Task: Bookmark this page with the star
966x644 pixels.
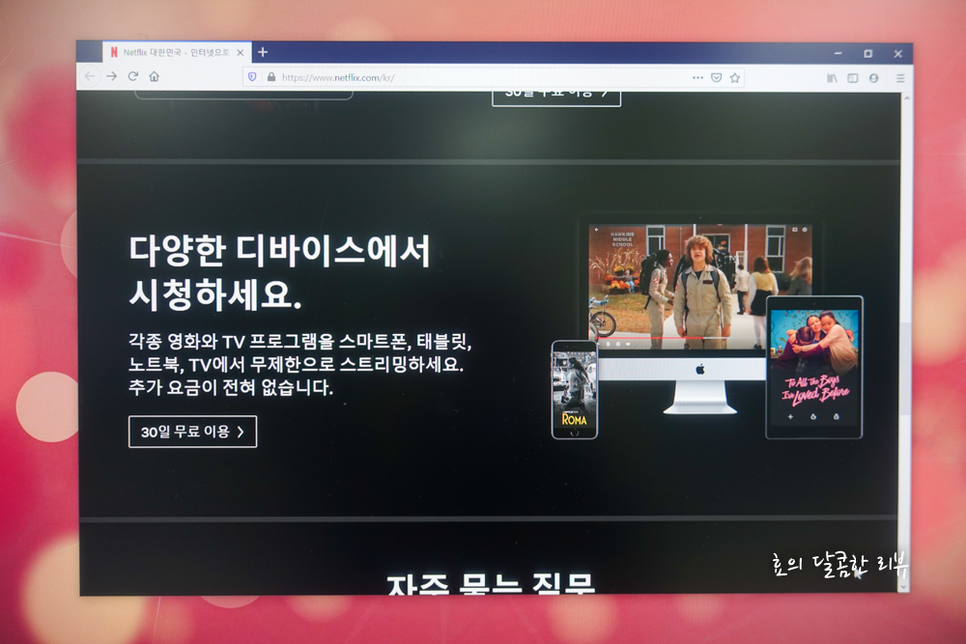Action: pyautogui.click(x=734, y=78)
